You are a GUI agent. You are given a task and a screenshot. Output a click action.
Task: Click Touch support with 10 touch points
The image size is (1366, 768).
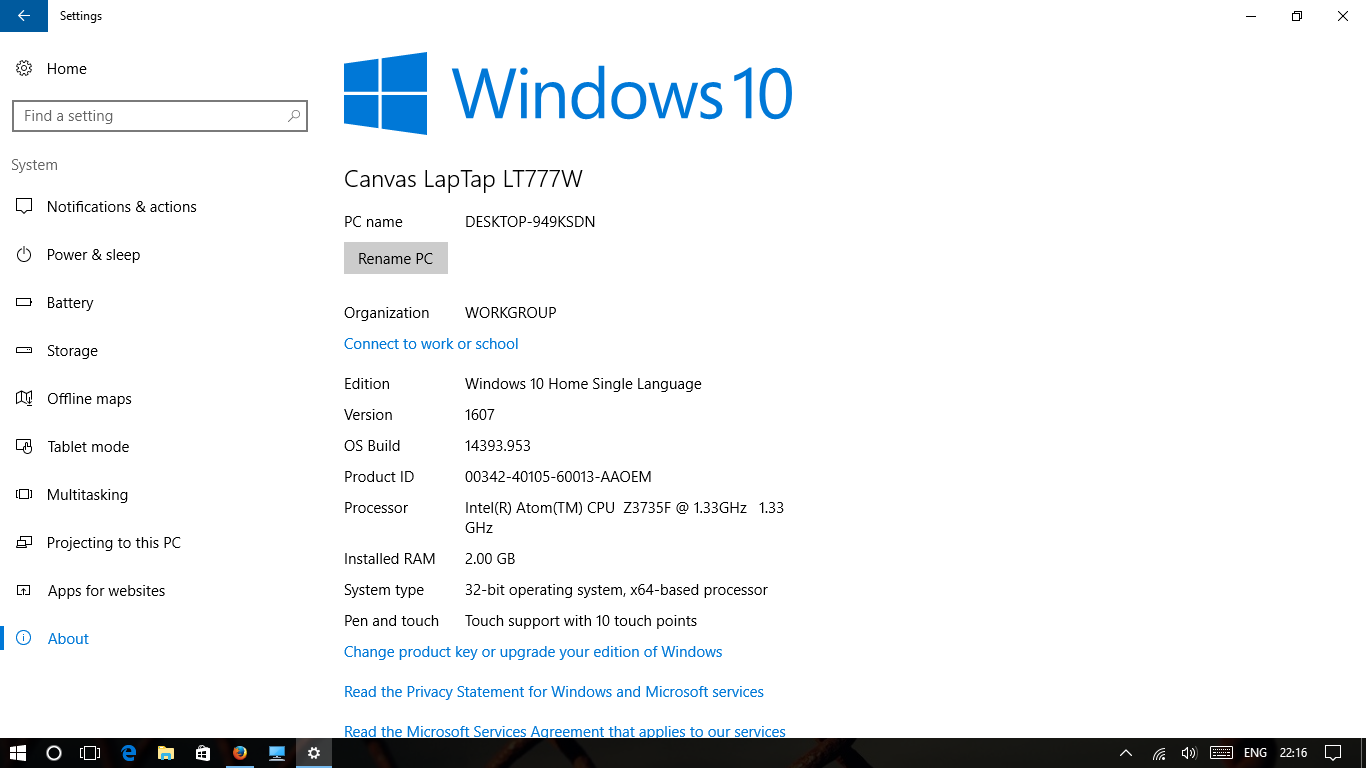click(581, 621)
